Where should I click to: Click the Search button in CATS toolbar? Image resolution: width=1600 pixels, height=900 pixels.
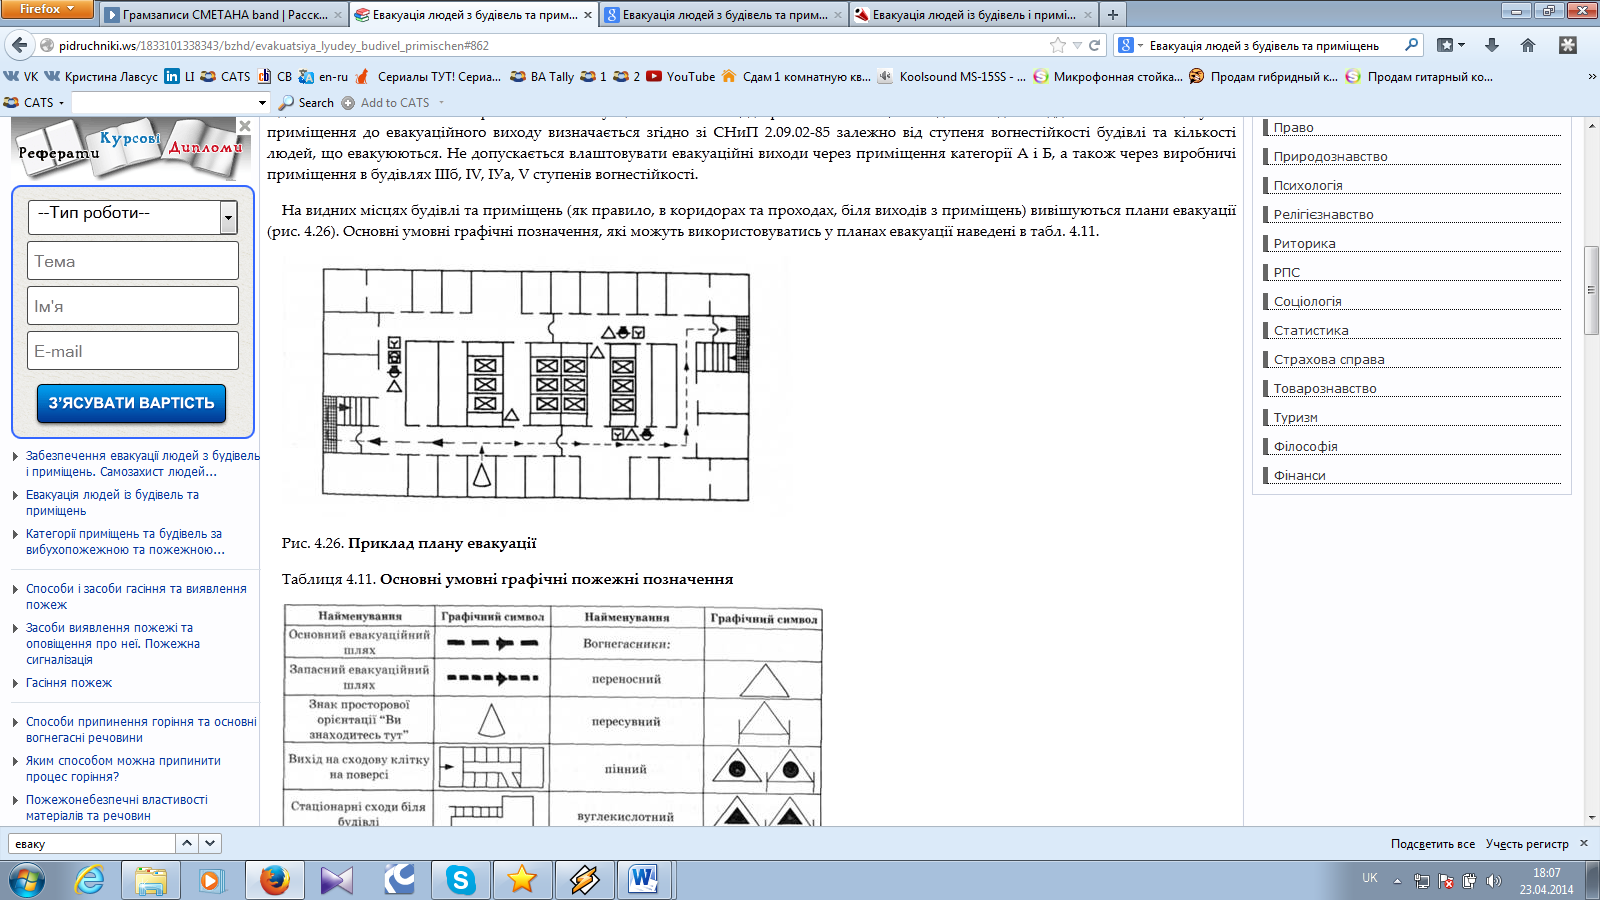click(306, 102)
